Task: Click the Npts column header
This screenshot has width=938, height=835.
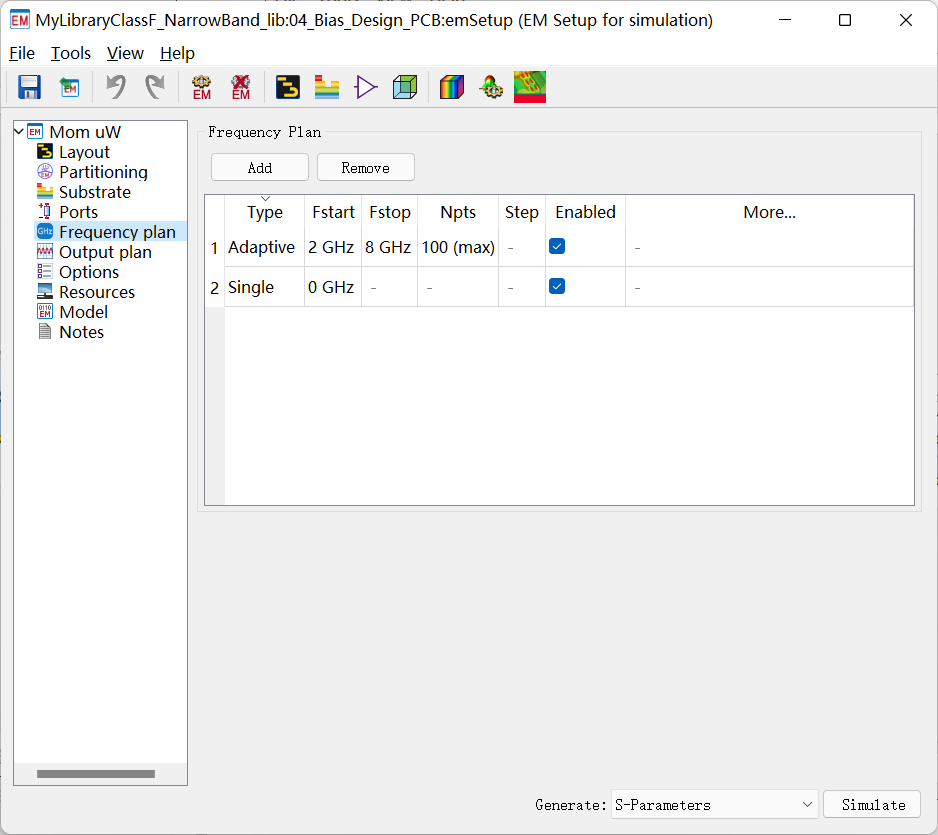Action: [458, 212]
